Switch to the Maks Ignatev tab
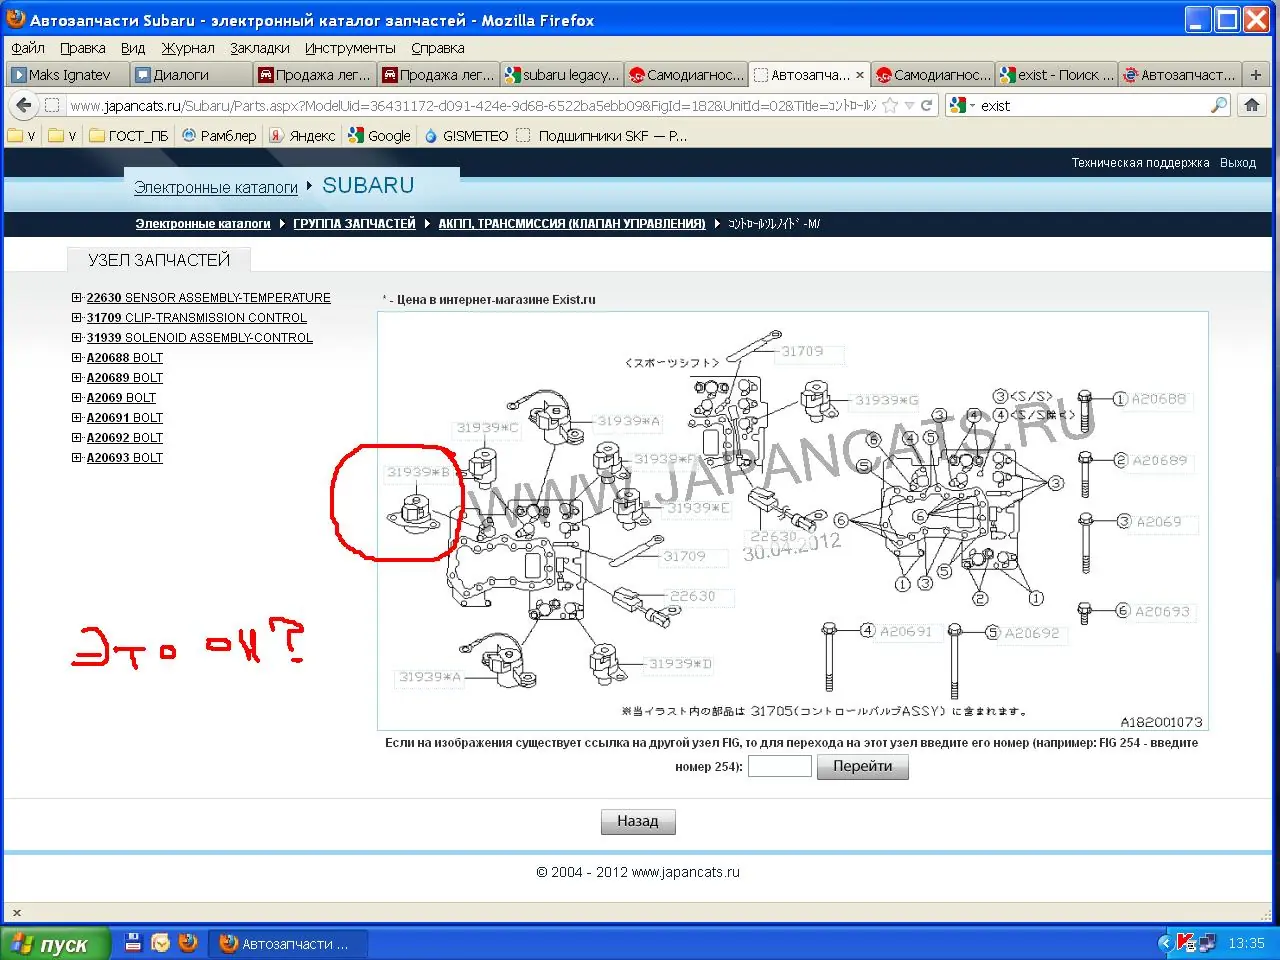 [68, 75]
